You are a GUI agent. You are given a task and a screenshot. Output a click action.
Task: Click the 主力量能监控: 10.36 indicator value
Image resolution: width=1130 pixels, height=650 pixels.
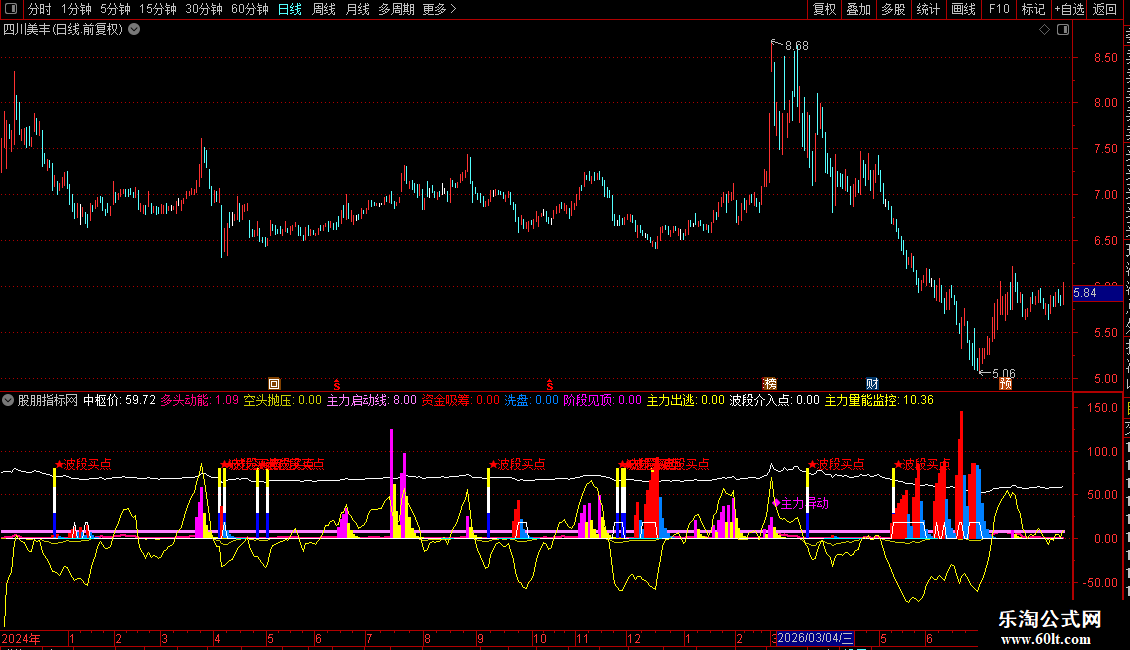coord(879,400)
